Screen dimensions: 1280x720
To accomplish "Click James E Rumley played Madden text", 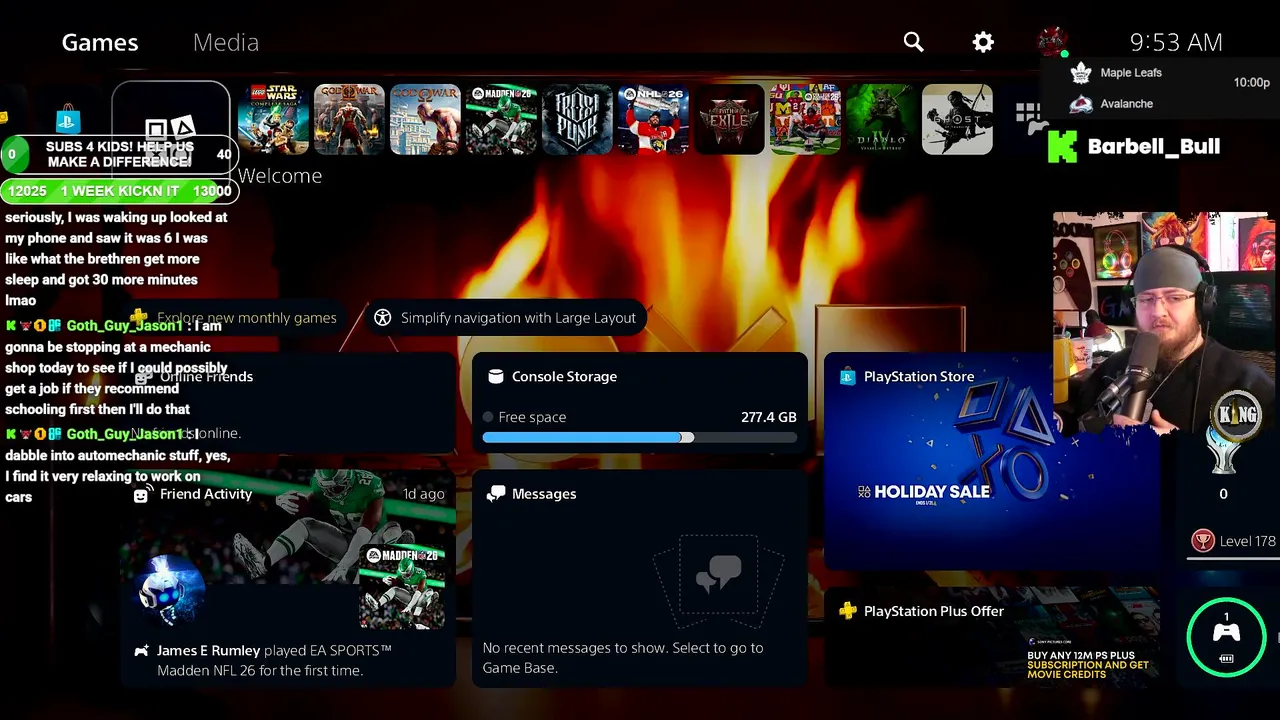I will pos(274,660).
